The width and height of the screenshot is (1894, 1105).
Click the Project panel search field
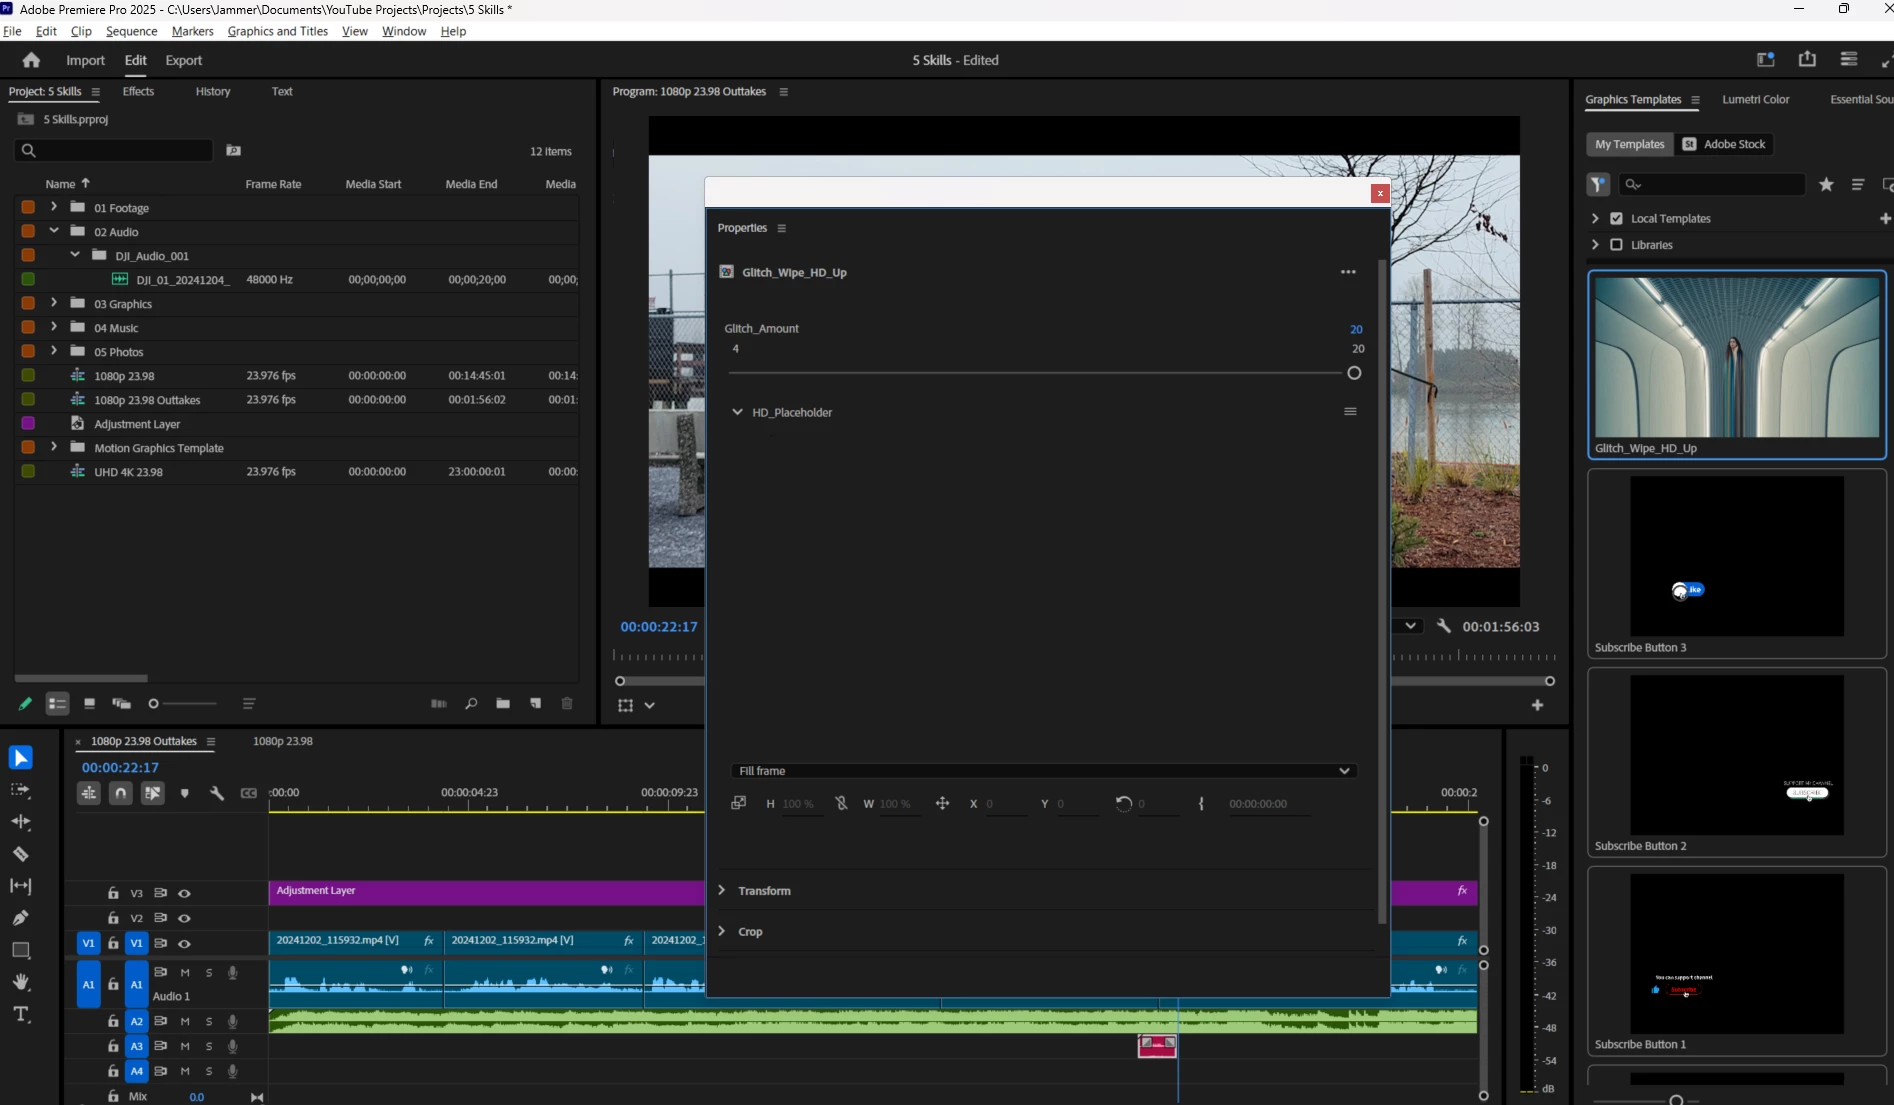click(x=113, y=150)
